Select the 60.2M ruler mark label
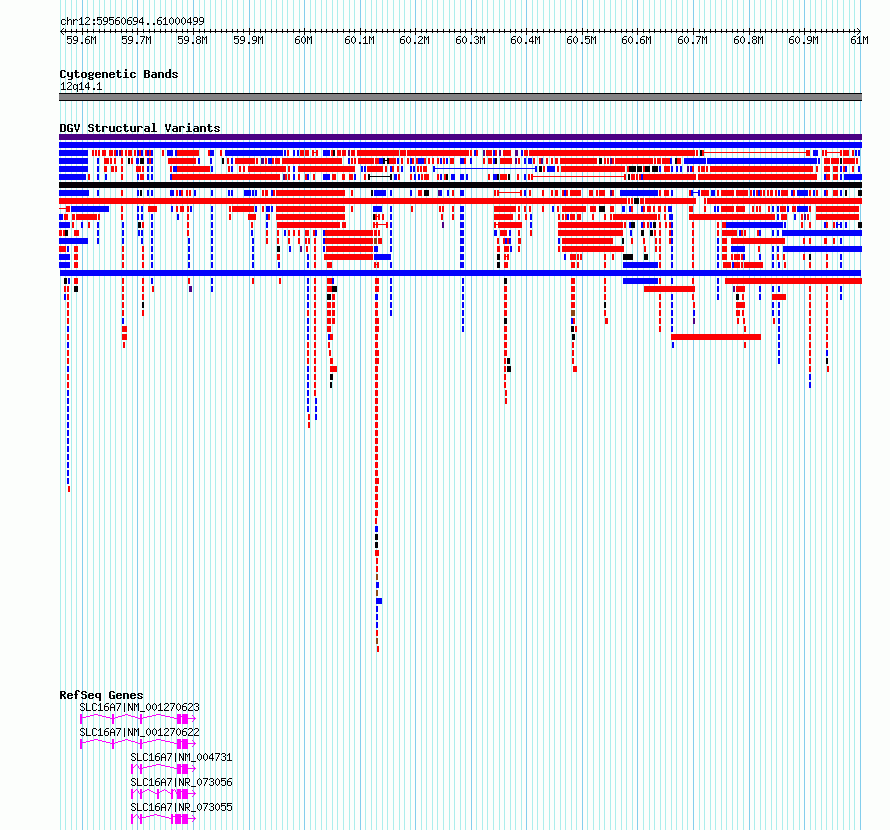 click(414, 40)
